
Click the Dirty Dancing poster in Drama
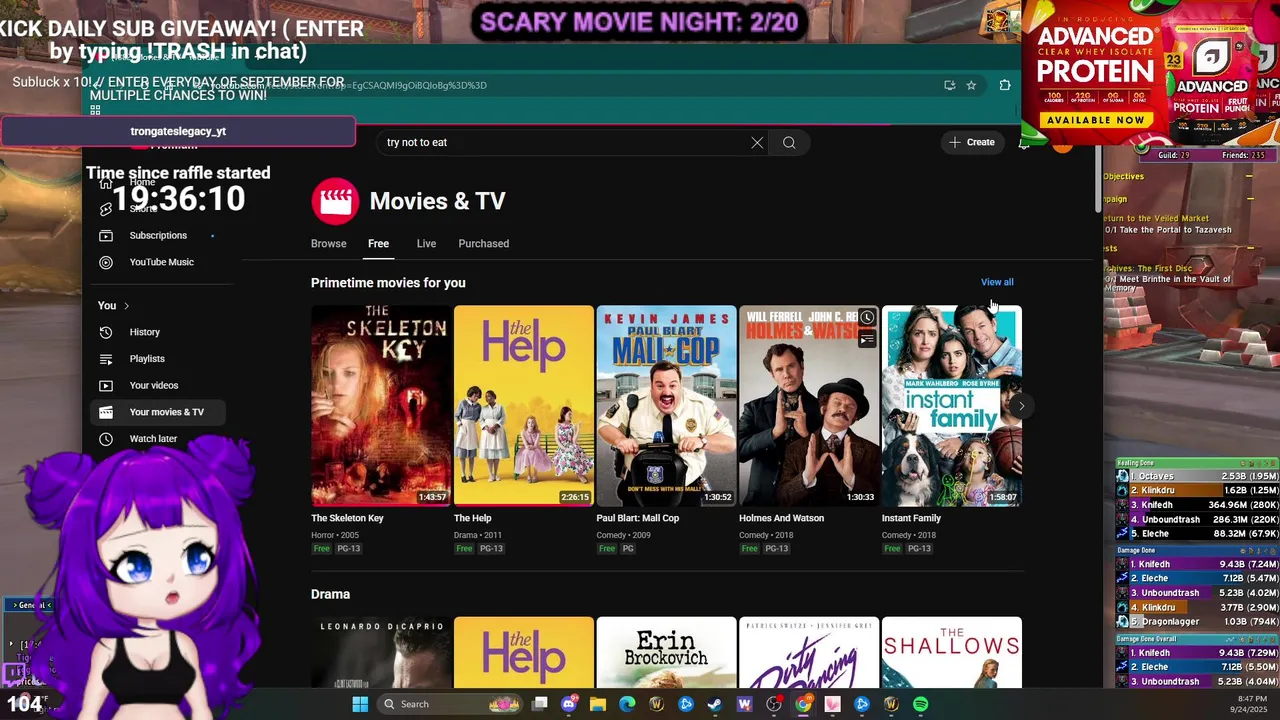pos(809,652)
